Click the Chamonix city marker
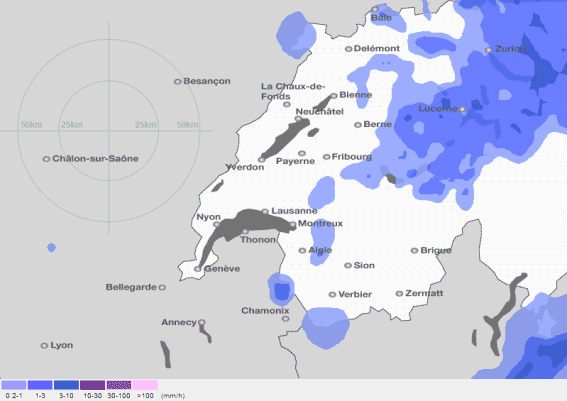This screenshot has width=567, height=401. pos(286,319)
